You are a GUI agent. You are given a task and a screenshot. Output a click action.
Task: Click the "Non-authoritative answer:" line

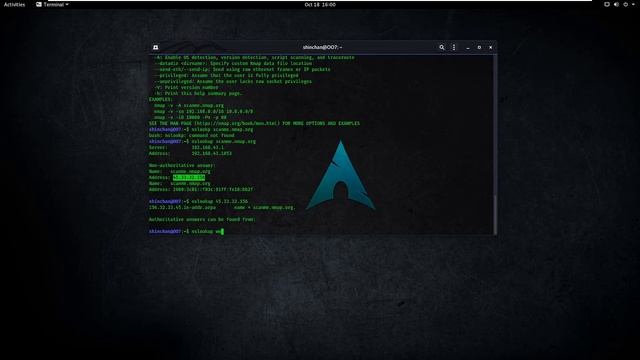click(182, 165)
